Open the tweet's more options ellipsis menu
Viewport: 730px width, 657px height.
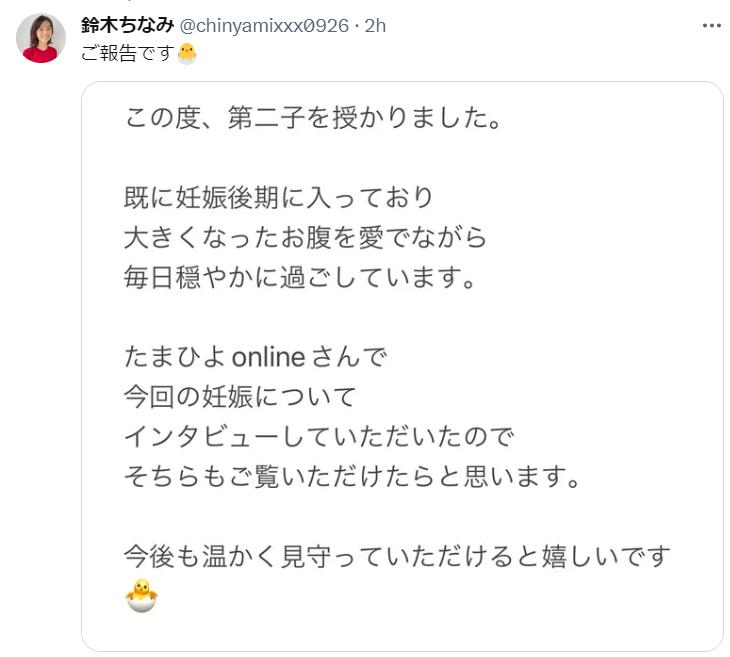click(x=711, y=26)
